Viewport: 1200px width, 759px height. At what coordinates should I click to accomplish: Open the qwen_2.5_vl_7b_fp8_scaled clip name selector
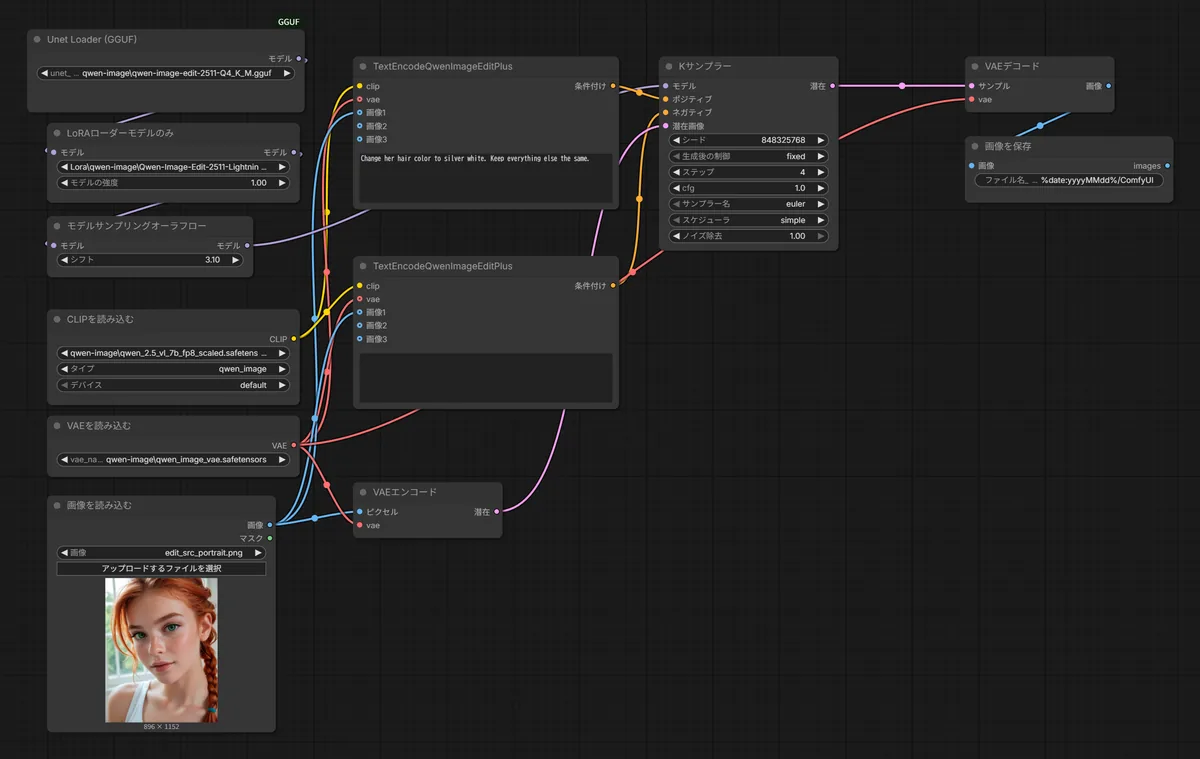point(173,353)
